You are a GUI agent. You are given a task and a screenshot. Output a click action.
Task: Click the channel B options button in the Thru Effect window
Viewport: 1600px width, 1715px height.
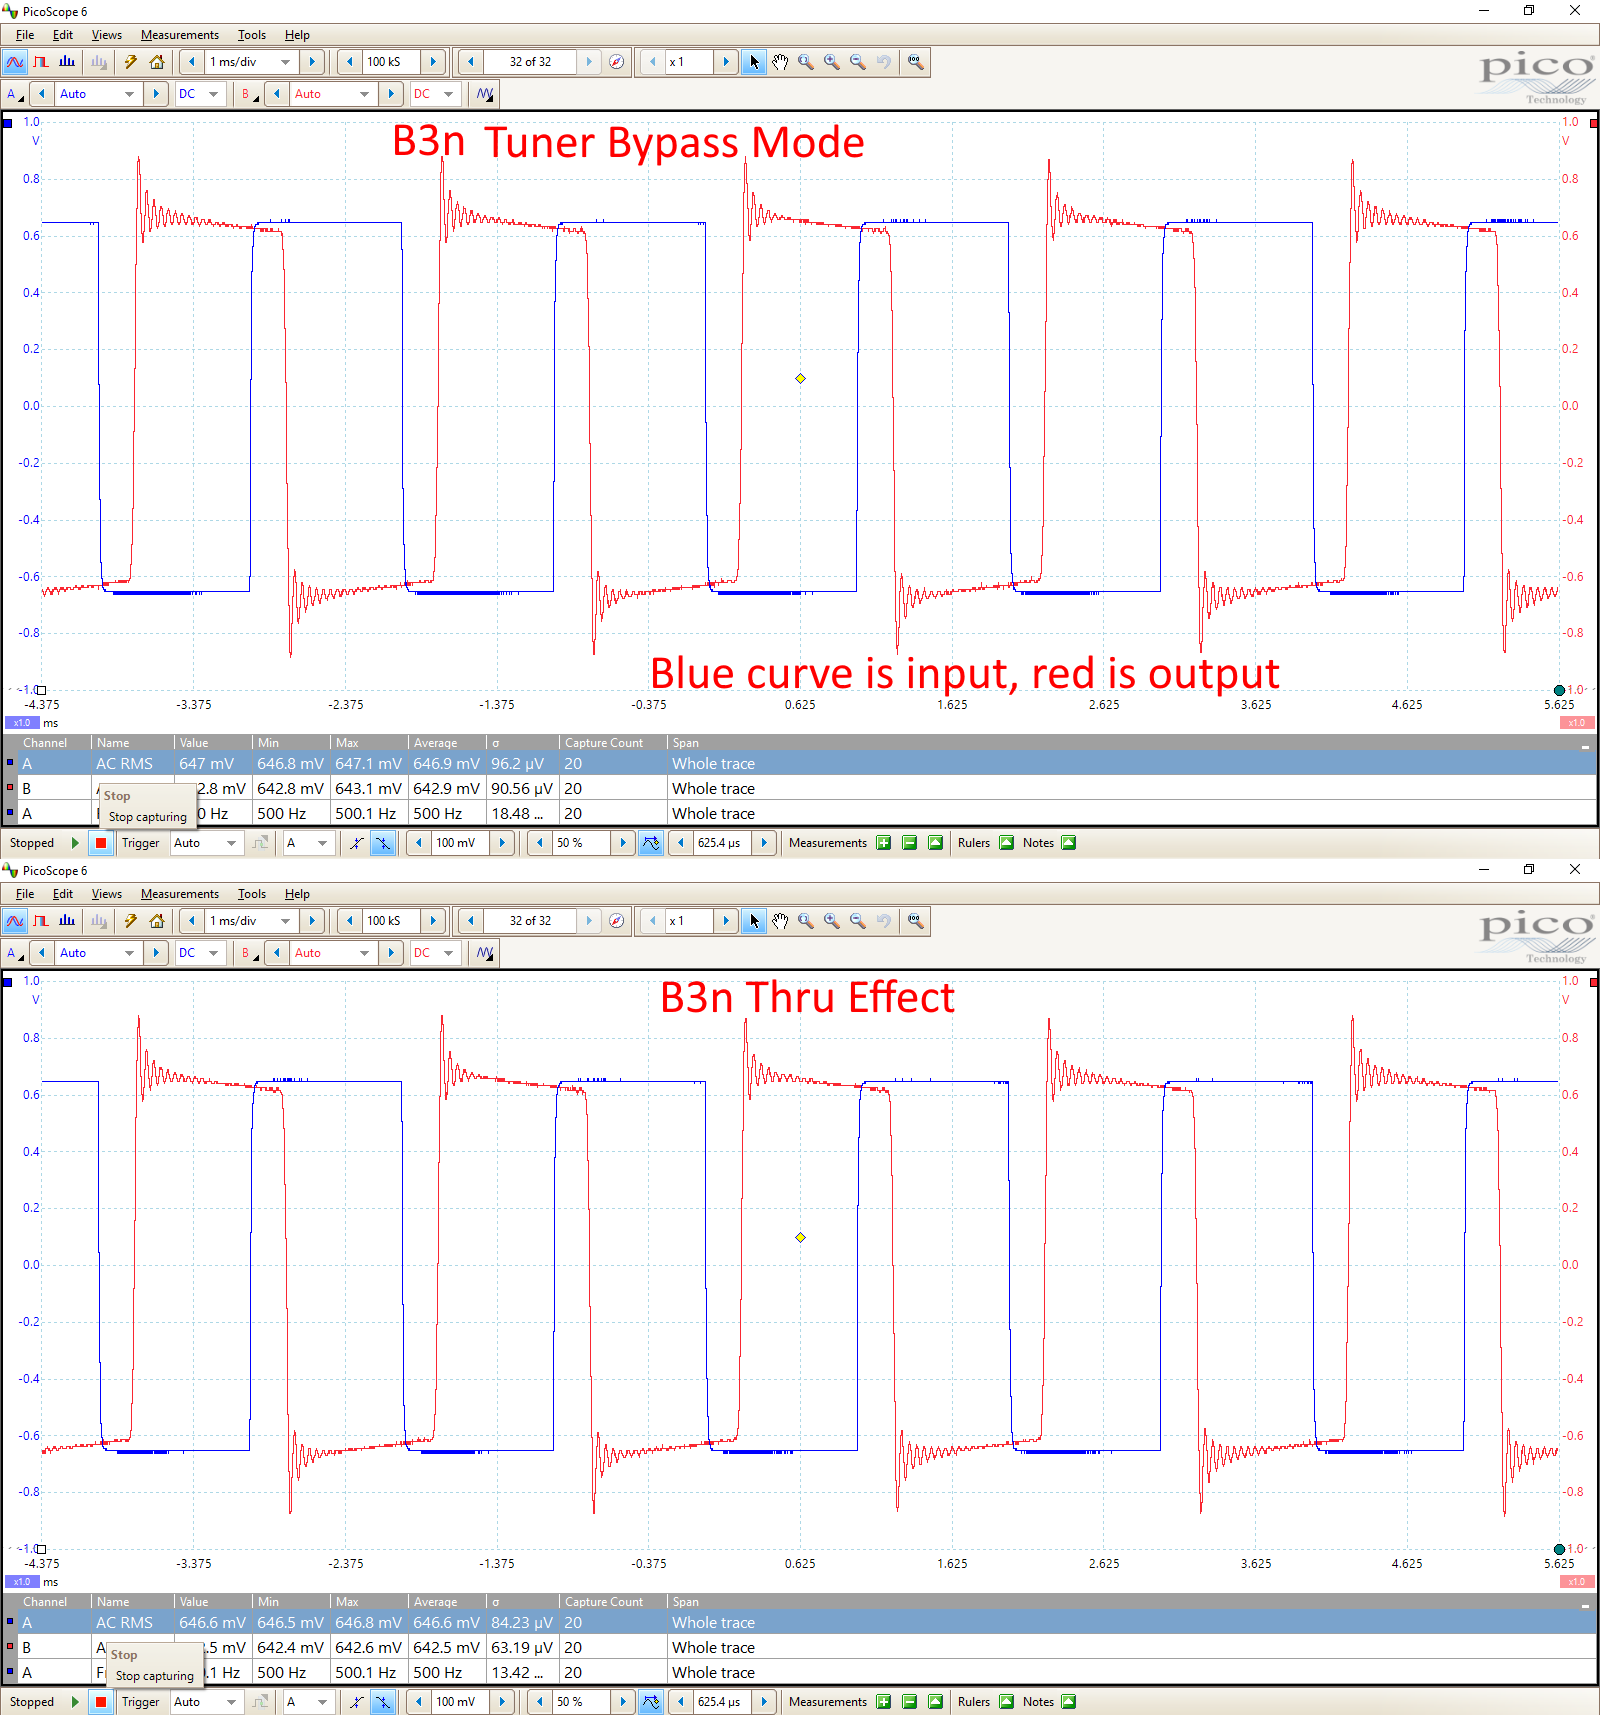[x=250, y=953]
